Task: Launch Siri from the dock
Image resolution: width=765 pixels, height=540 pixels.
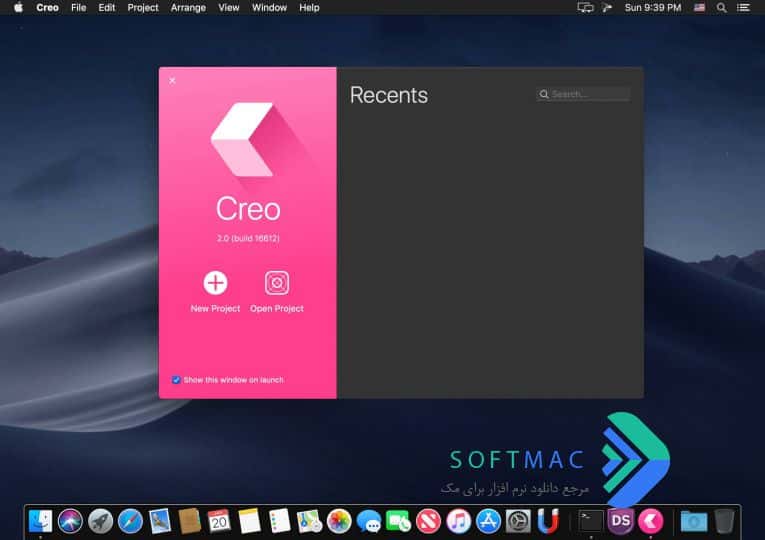Action: pos(70,520)
